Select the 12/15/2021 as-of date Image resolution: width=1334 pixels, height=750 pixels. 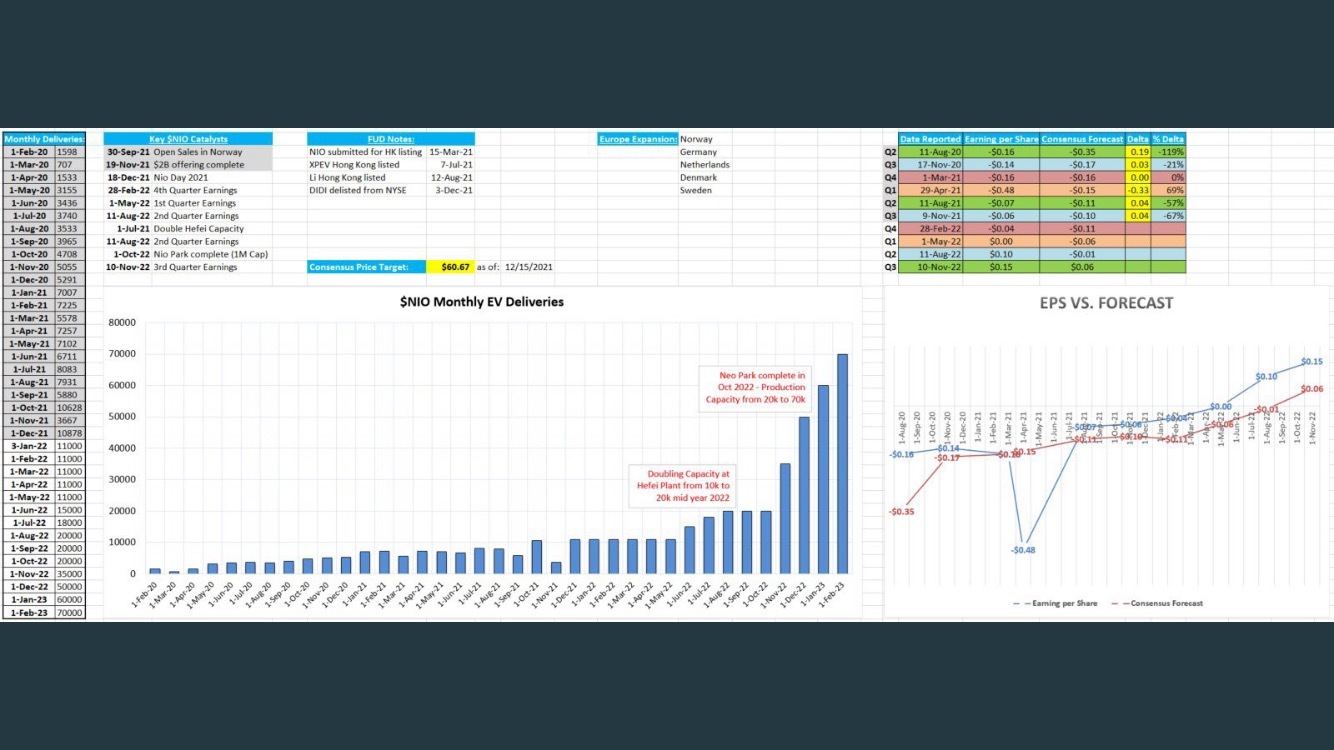pyautogui.click(x=528, y=267)
